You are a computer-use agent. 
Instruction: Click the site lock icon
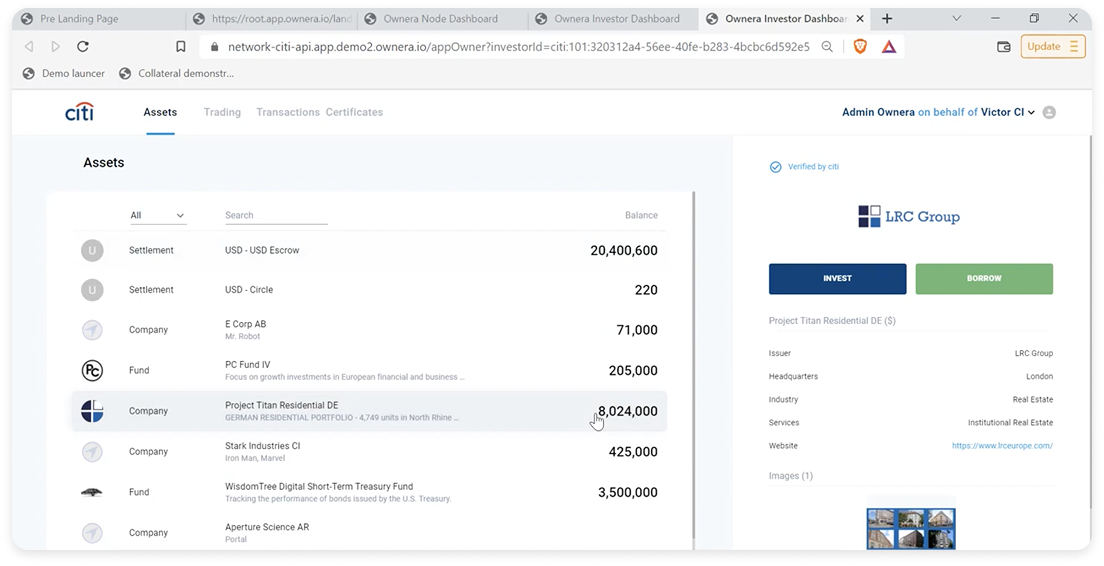214,46
